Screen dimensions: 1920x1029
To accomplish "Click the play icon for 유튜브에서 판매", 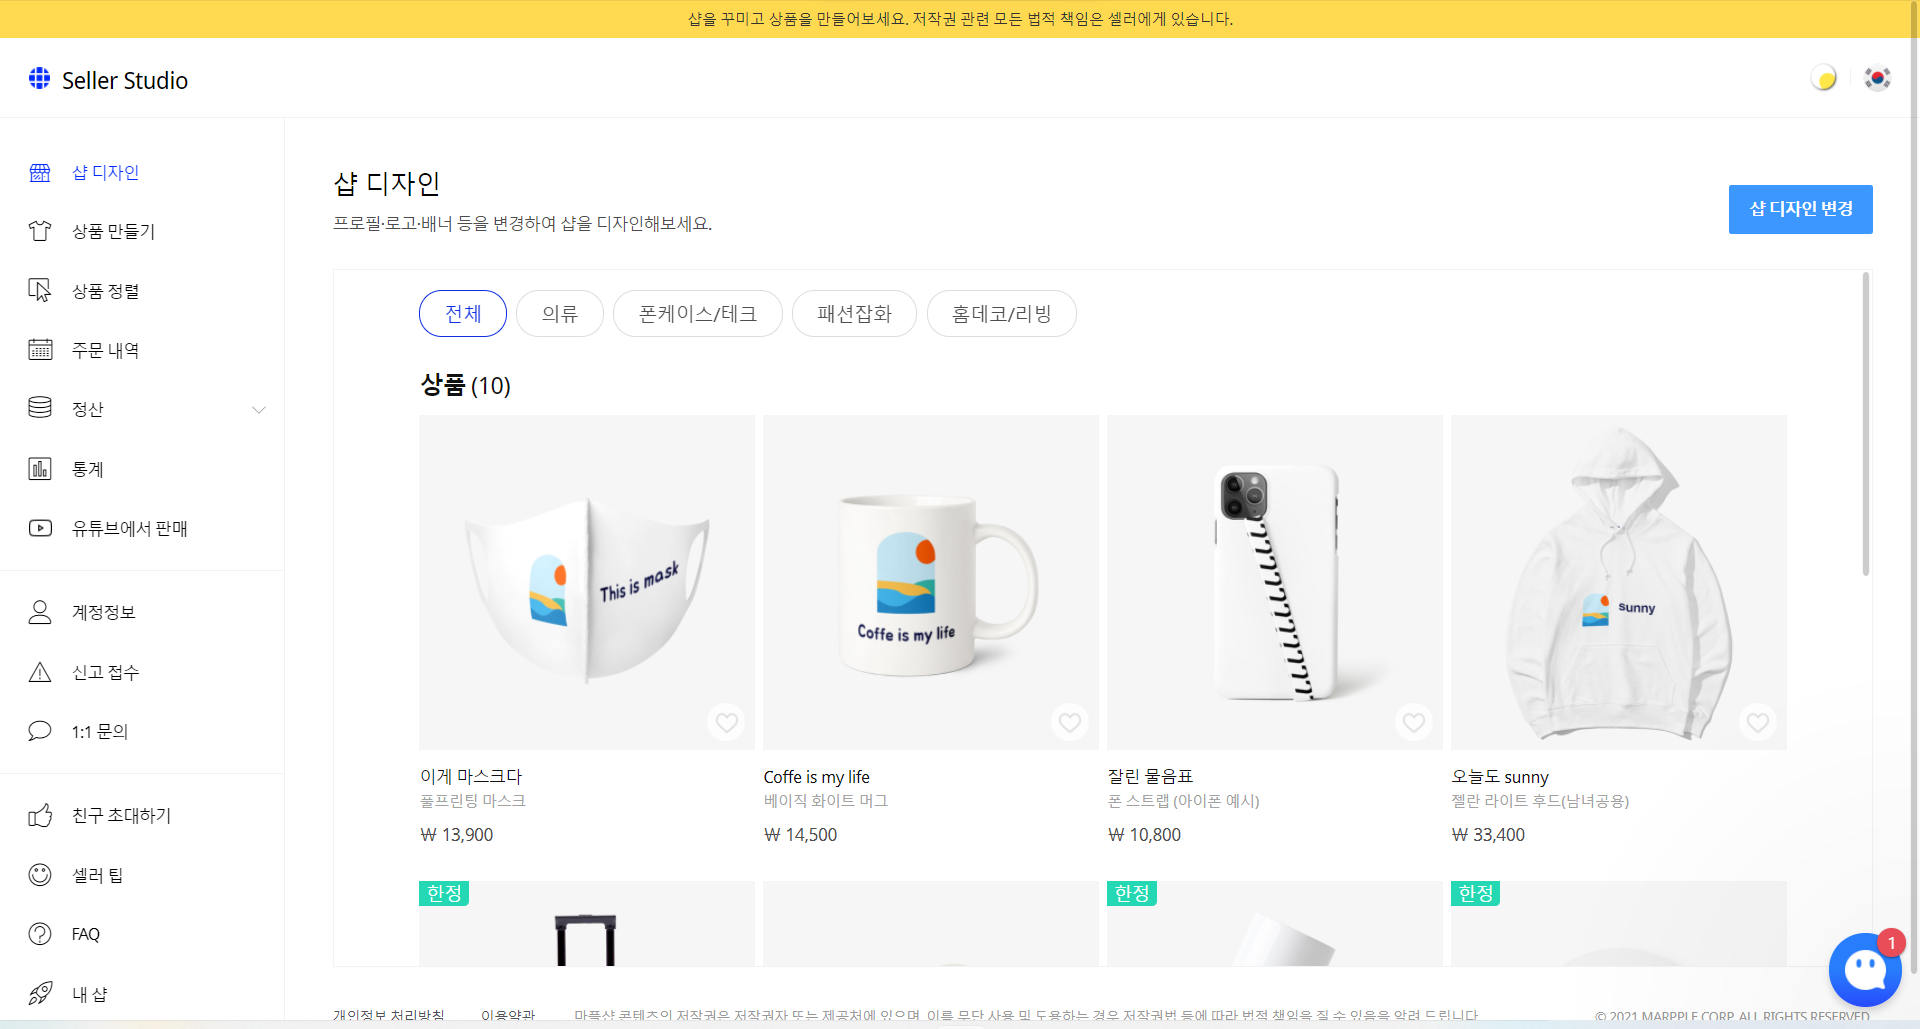I will pos(40,528).
